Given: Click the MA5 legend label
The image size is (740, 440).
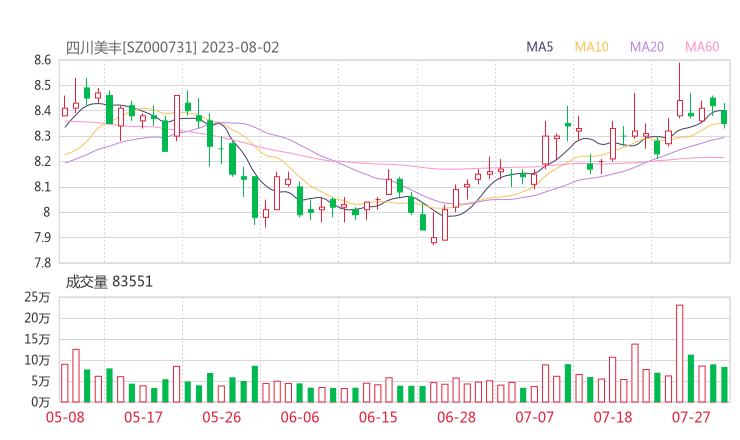Looking at the screenshot, I should (x=539, y=47).
